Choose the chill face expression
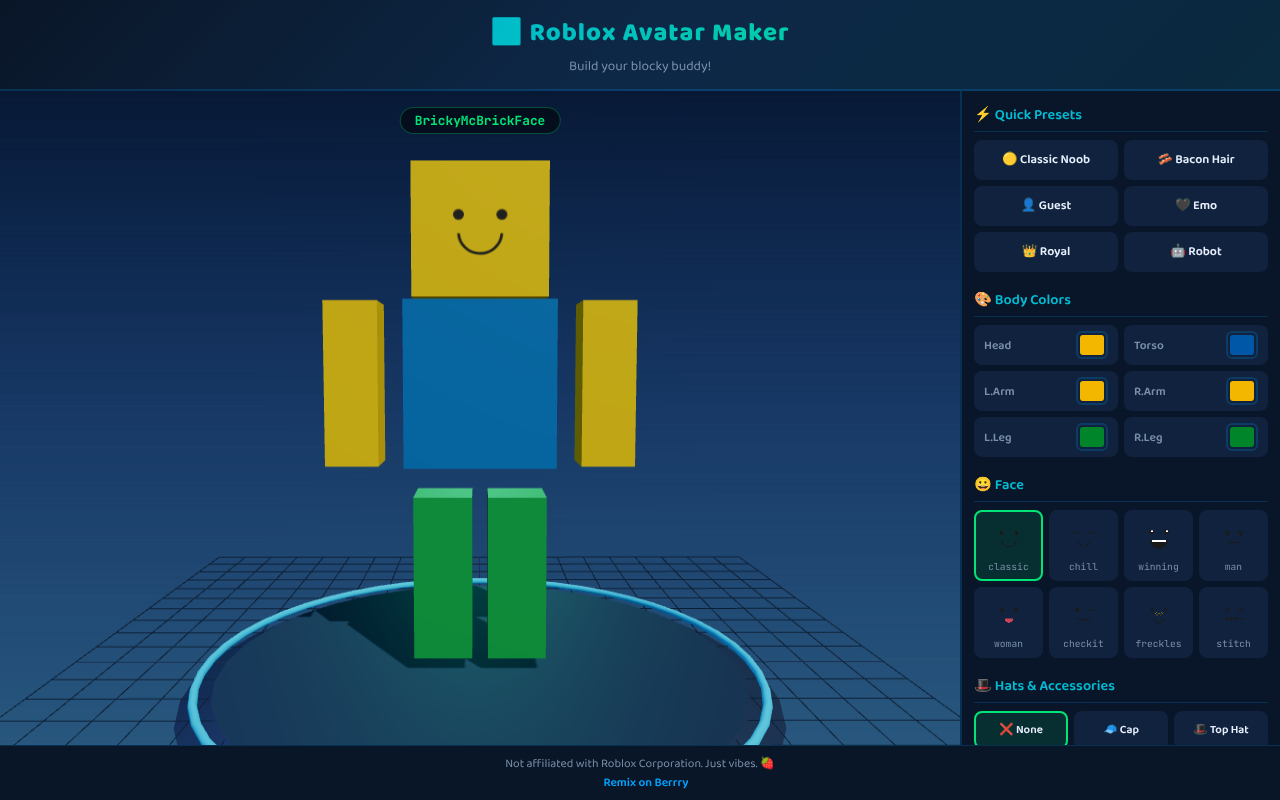This screenshot has height=800, width=1280. (x=1083, y=544)
